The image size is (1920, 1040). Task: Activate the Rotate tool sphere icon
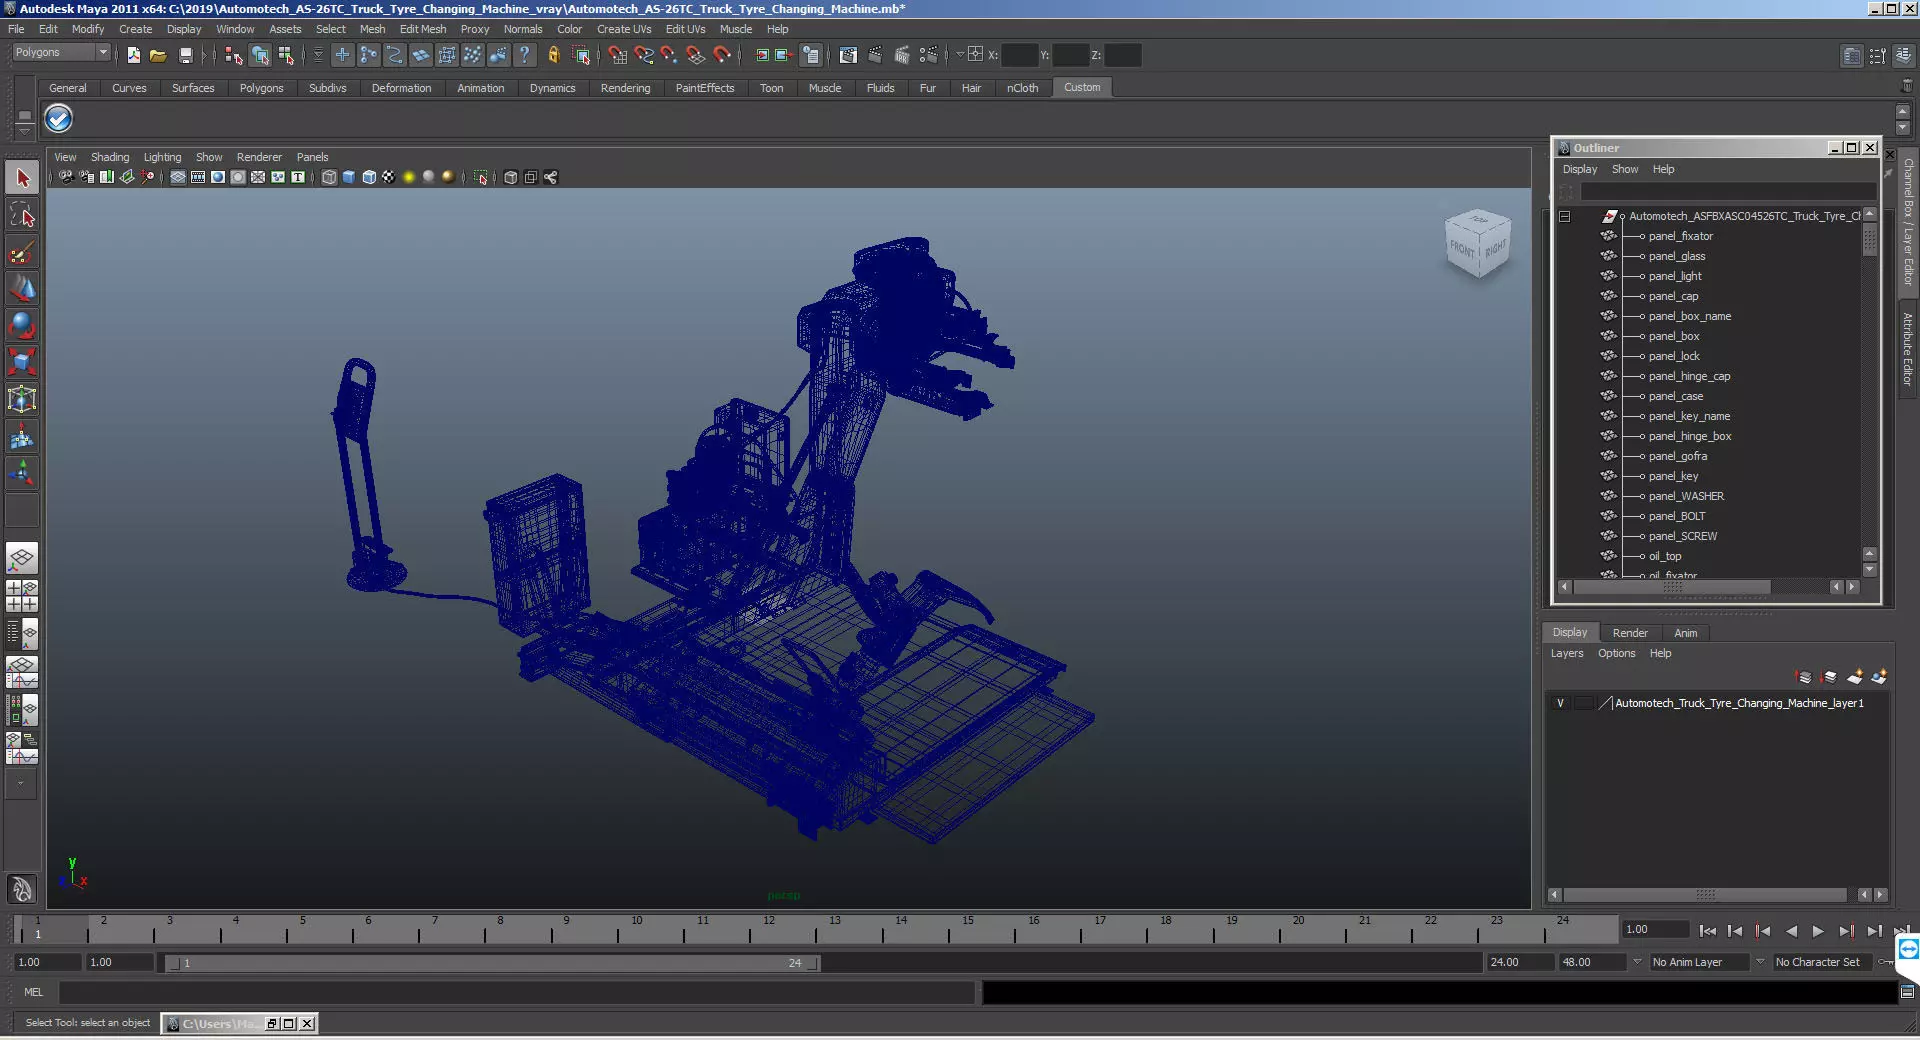click(22, 326)
